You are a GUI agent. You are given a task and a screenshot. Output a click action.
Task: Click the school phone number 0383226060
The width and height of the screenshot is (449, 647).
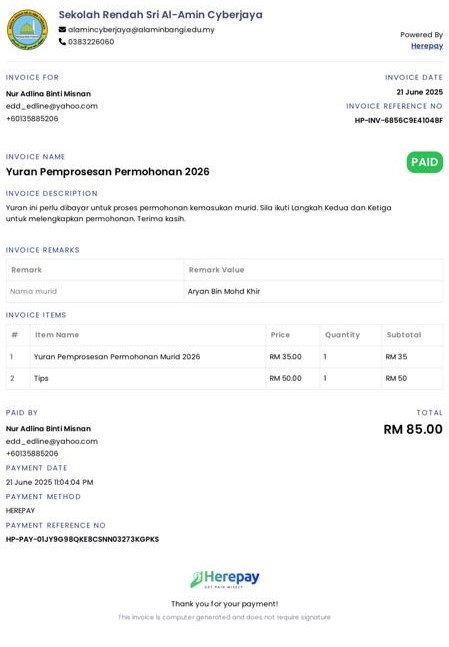[x=91, y=42]
